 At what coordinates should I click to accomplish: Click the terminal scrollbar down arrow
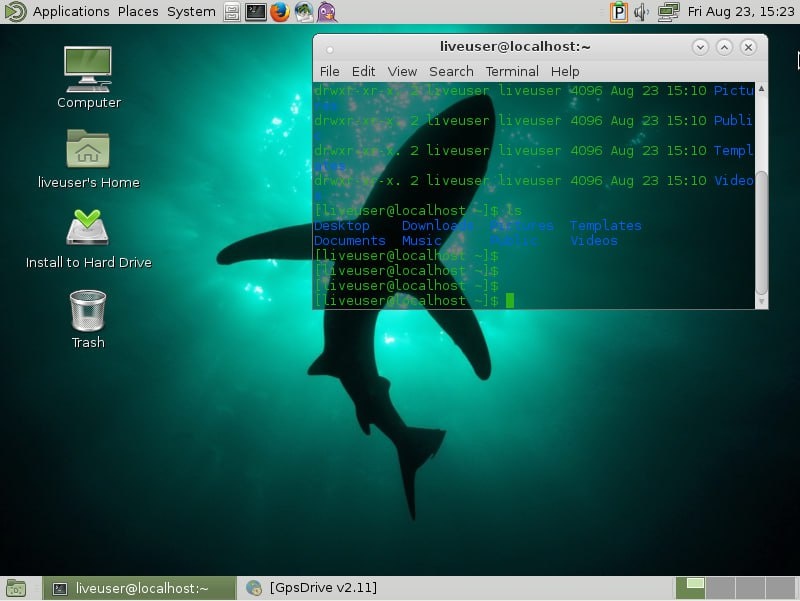pos(761,302)
